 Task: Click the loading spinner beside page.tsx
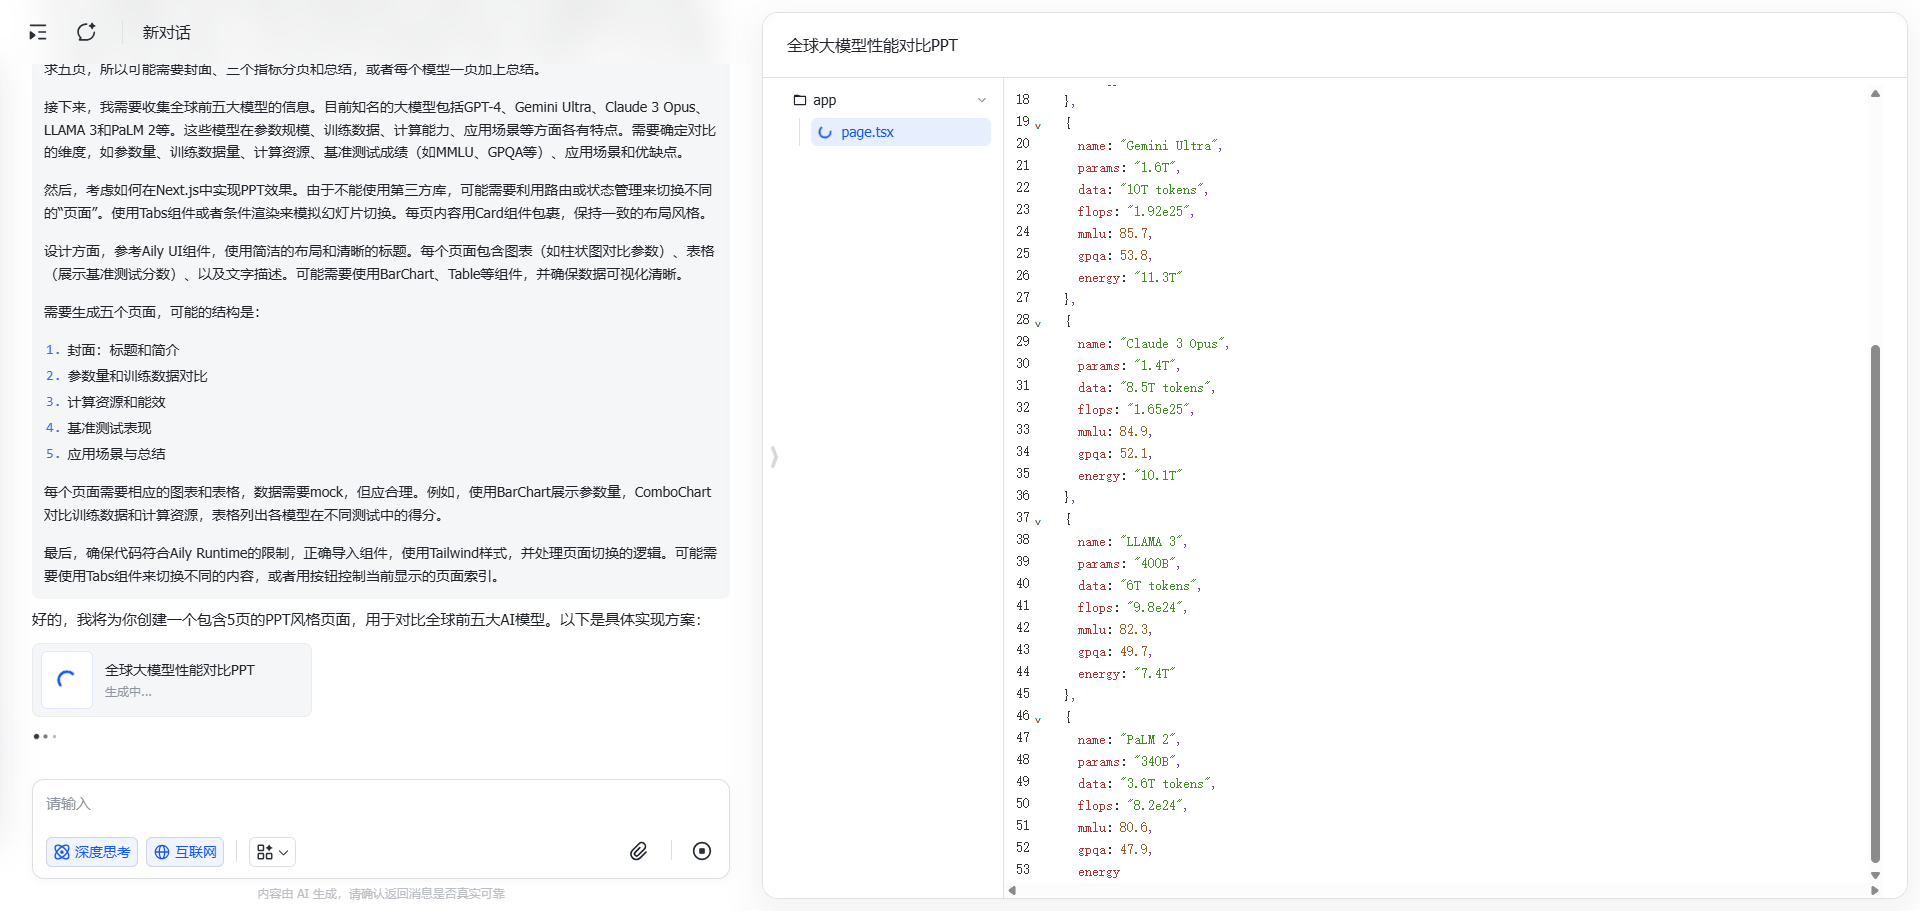(x=825, y=132)
